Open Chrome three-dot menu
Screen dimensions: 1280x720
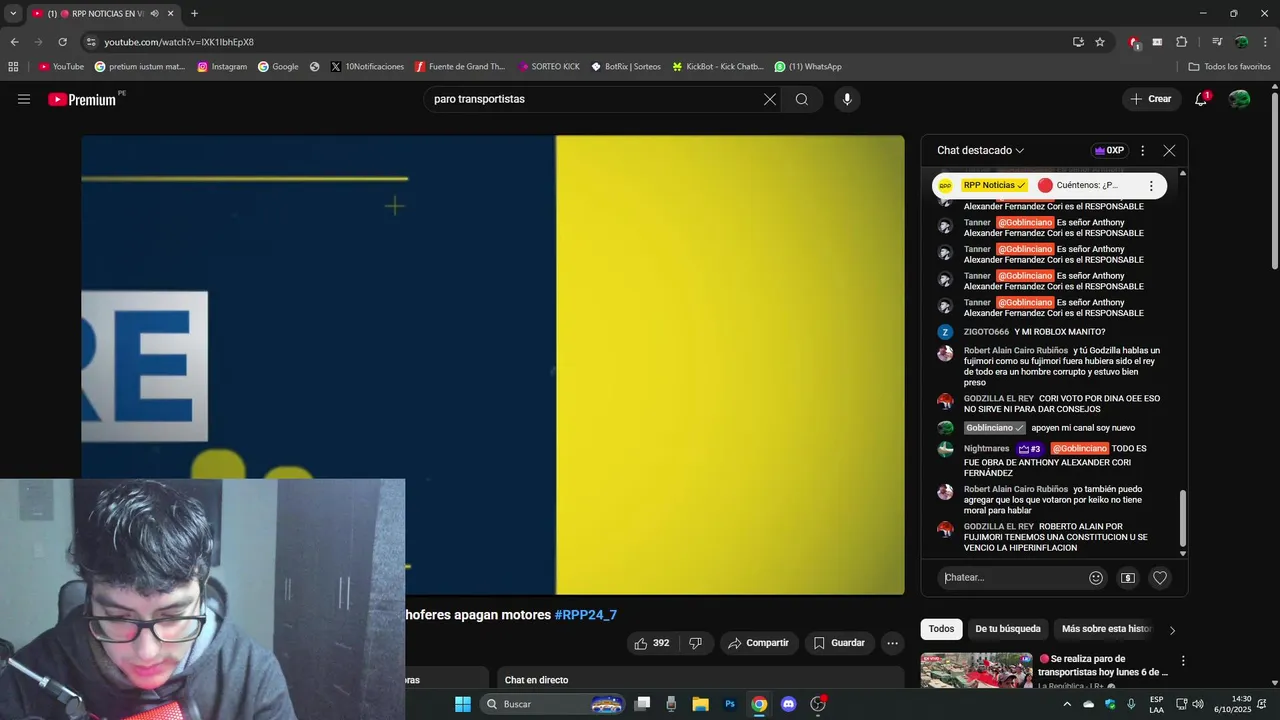[1264, 42]
